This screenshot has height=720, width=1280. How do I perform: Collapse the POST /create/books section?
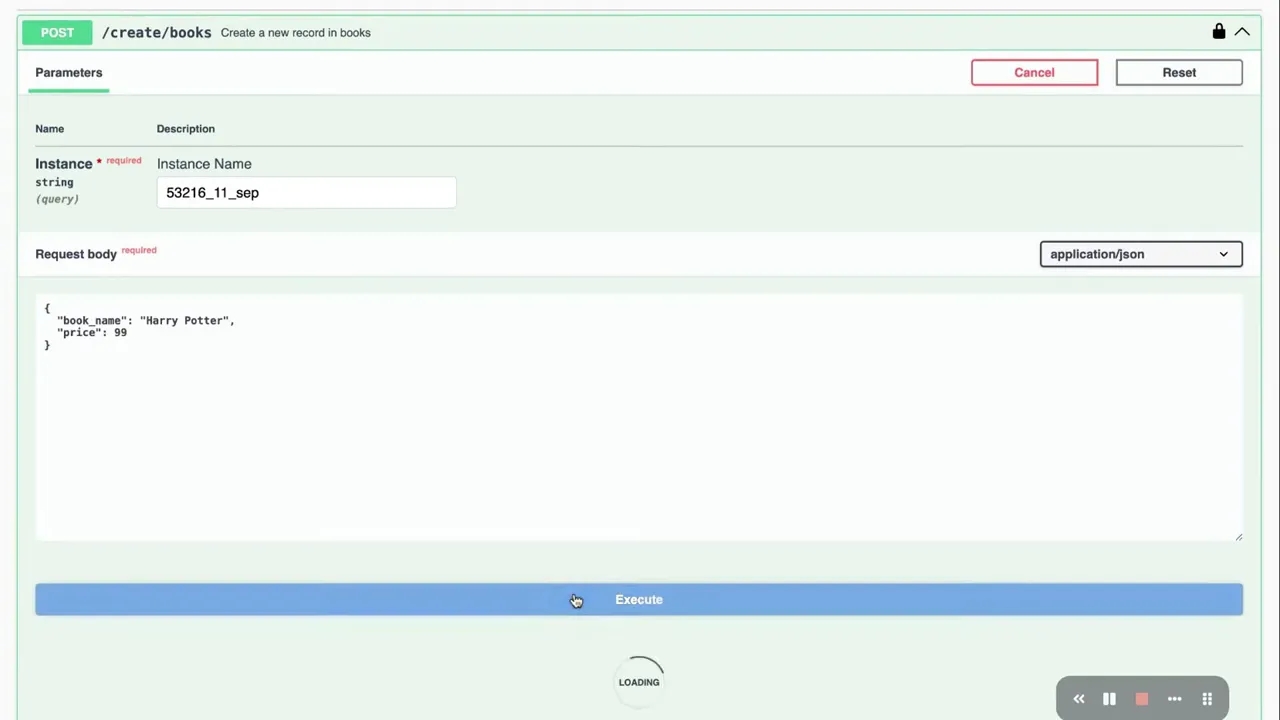click(x=1242, y=32)
